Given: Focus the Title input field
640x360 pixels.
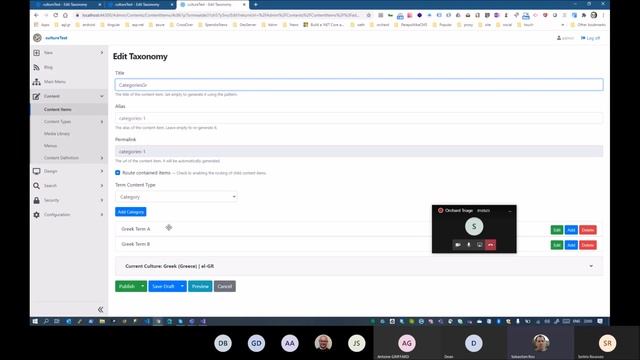Looking at the screenshot, I should [x=359, y=85].
